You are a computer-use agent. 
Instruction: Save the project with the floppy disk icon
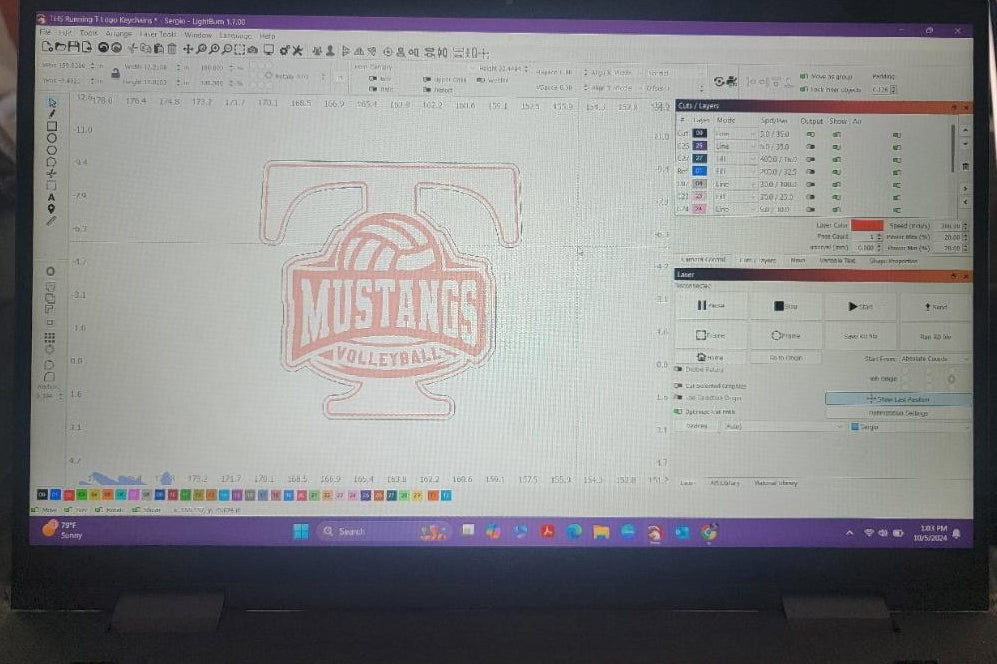click(x=74, y=47)
